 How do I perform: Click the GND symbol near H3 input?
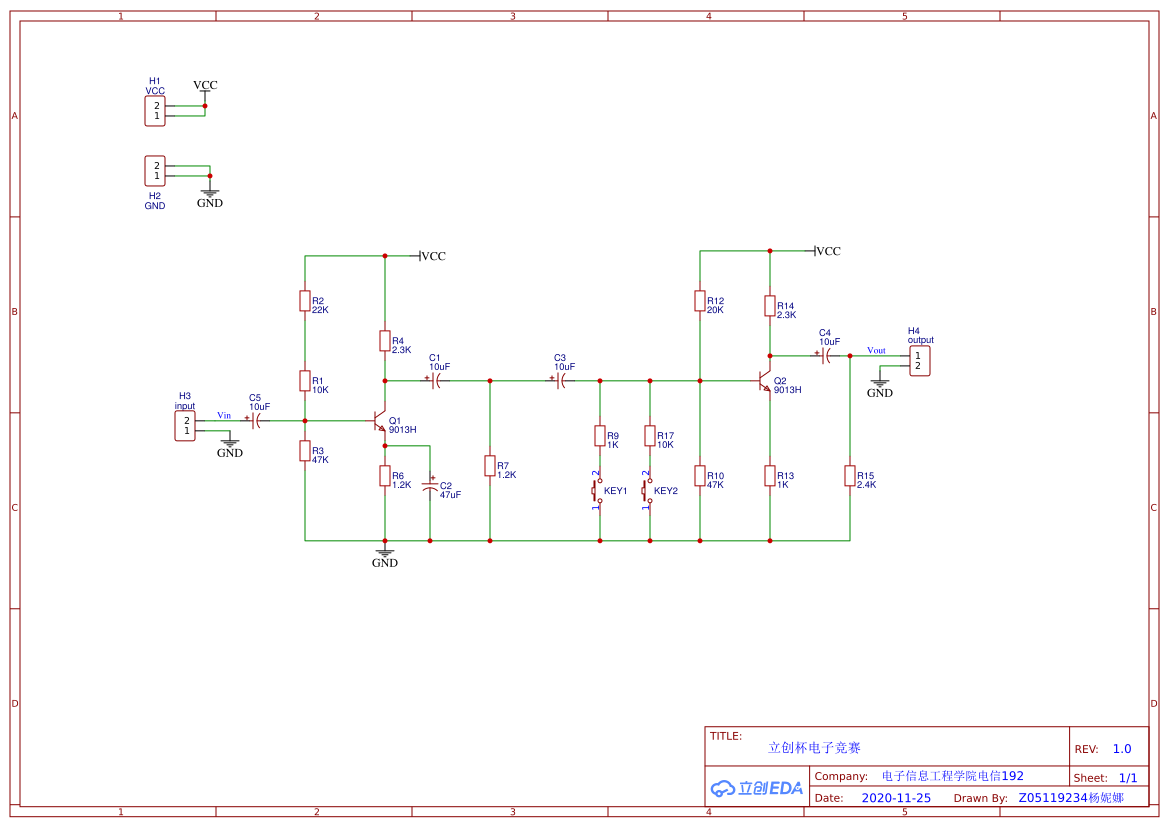point(230,447)
